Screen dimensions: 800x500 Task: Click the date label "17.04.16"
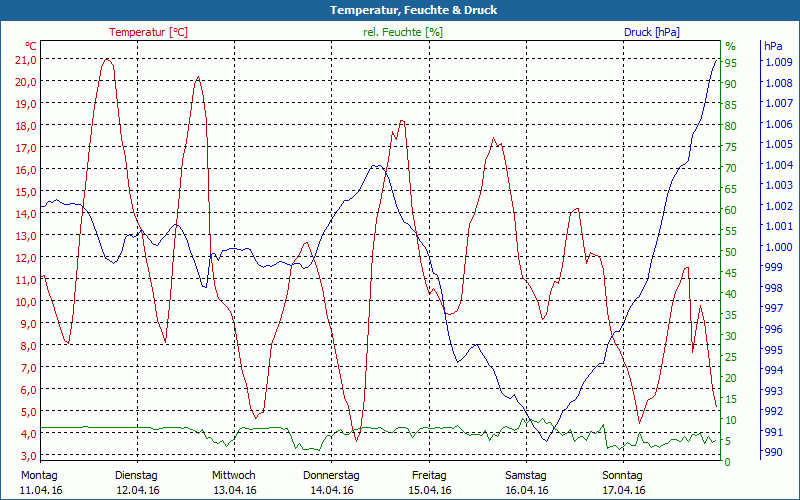pos(623,490)
